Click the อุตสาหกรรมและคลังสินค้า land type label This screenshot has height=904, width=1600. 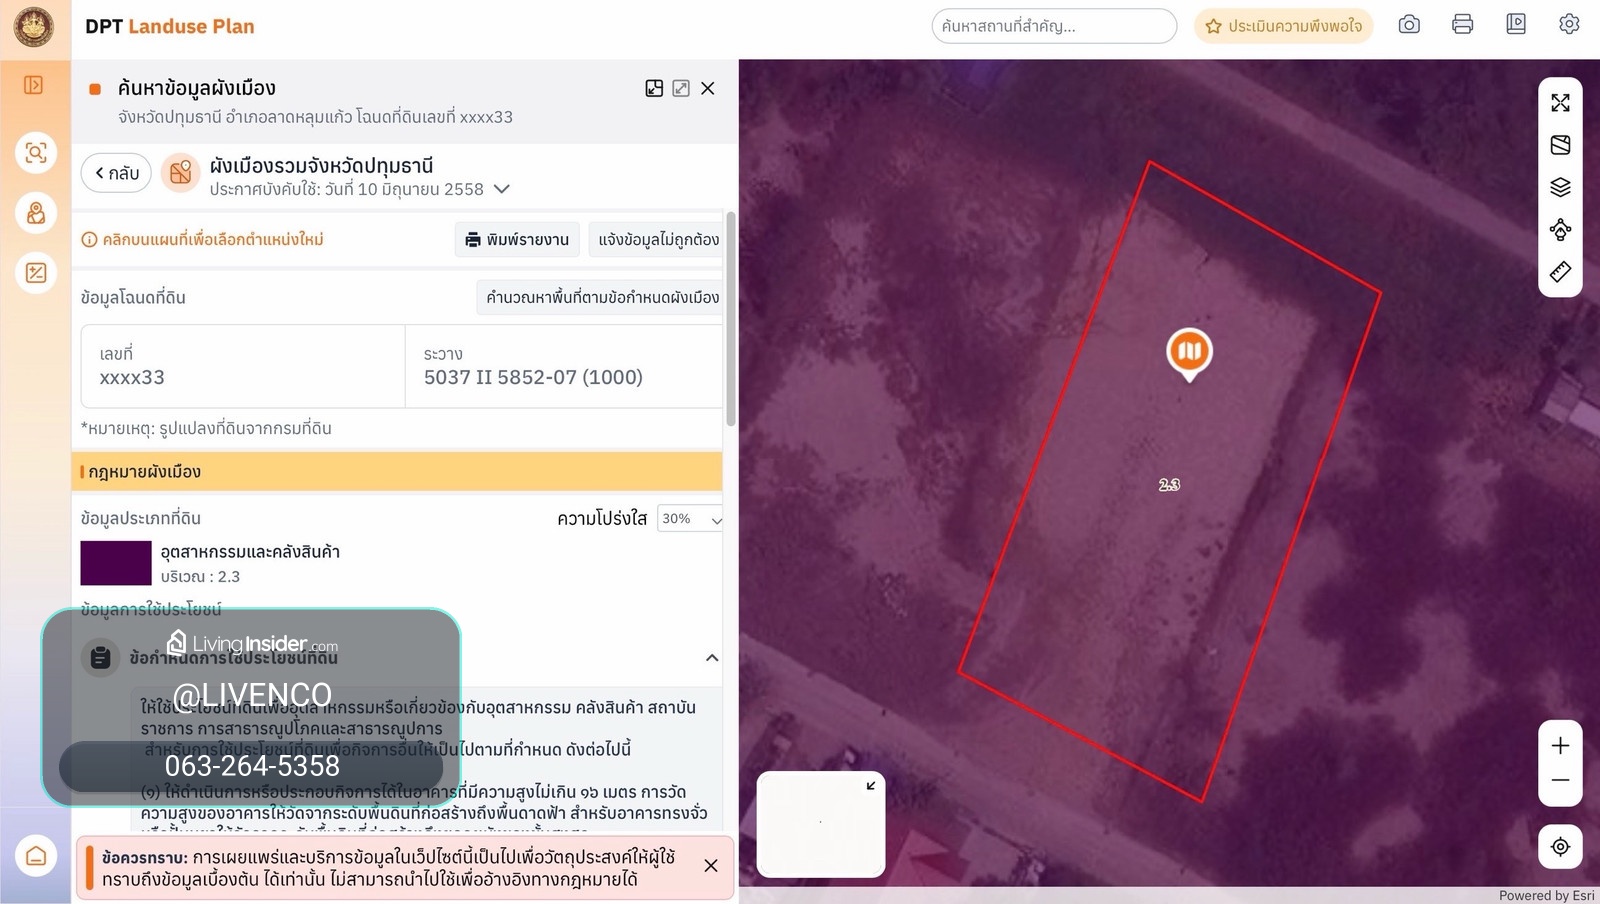(x=250, y=552)
